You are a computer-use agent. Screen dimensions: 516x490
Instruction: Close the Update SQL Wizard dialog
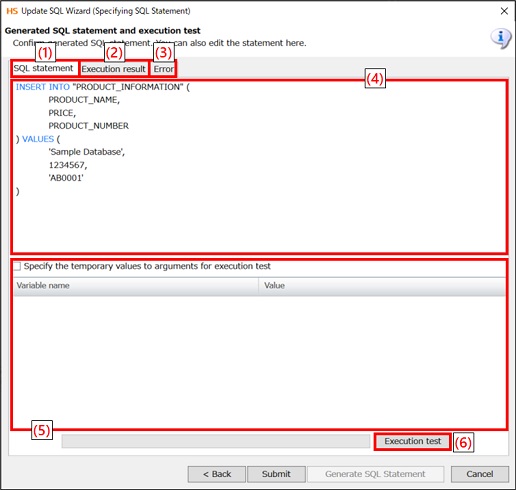pyautogui.click(x=504, y=11)
